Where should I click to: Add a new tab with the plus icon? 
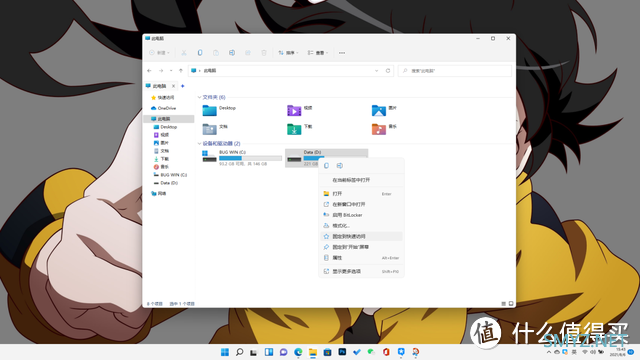[183, 86]
